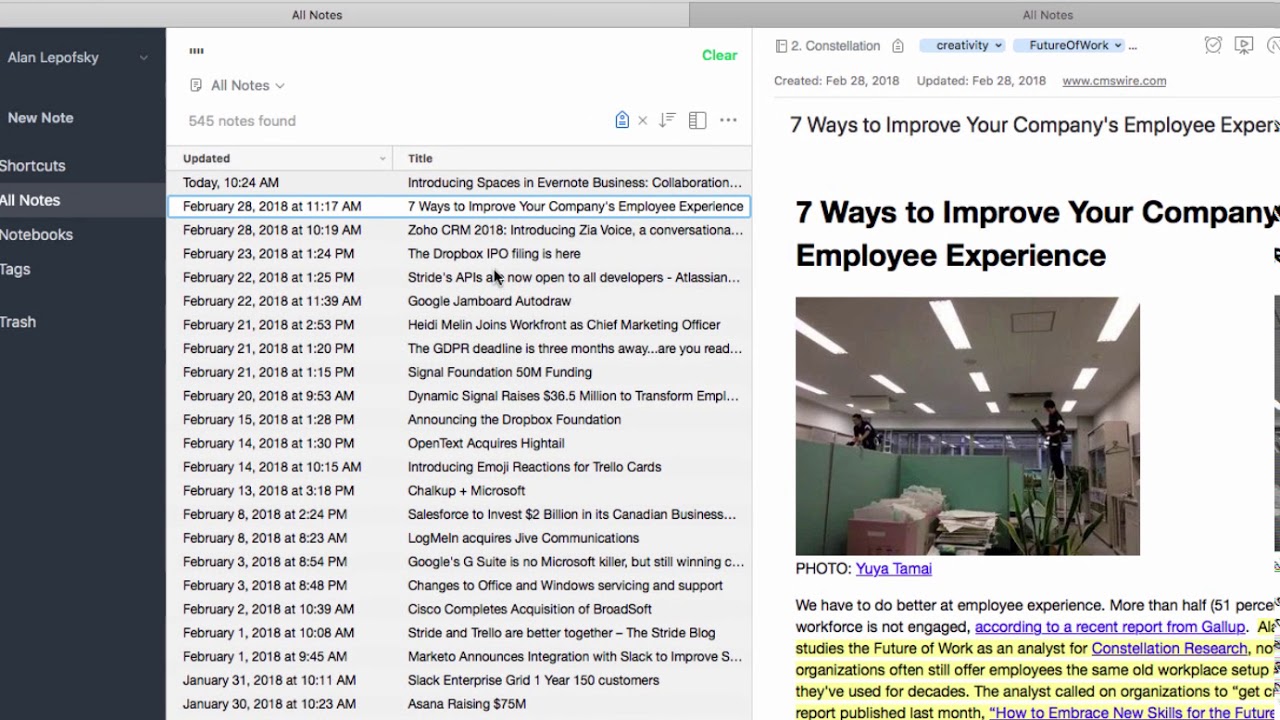Select note Cisco Completes Acquisition of BroadSoft
This screenshot has height=720, width=1280.
[x=459, y=609]
